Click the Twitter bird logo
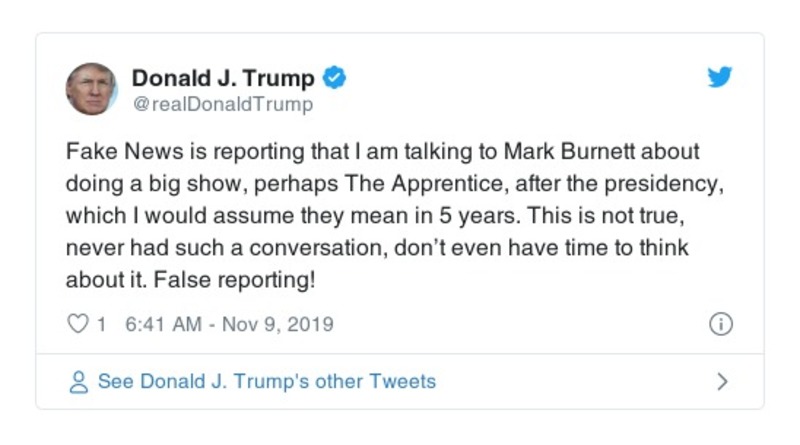 [720, 77]
